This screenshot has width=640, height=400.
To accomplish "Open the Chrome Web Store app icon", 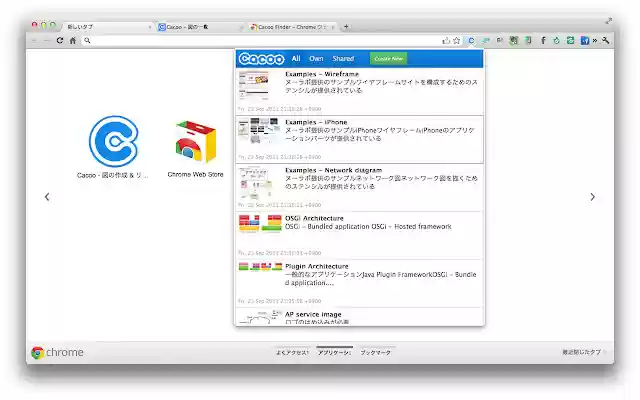I will pos(196,141).
